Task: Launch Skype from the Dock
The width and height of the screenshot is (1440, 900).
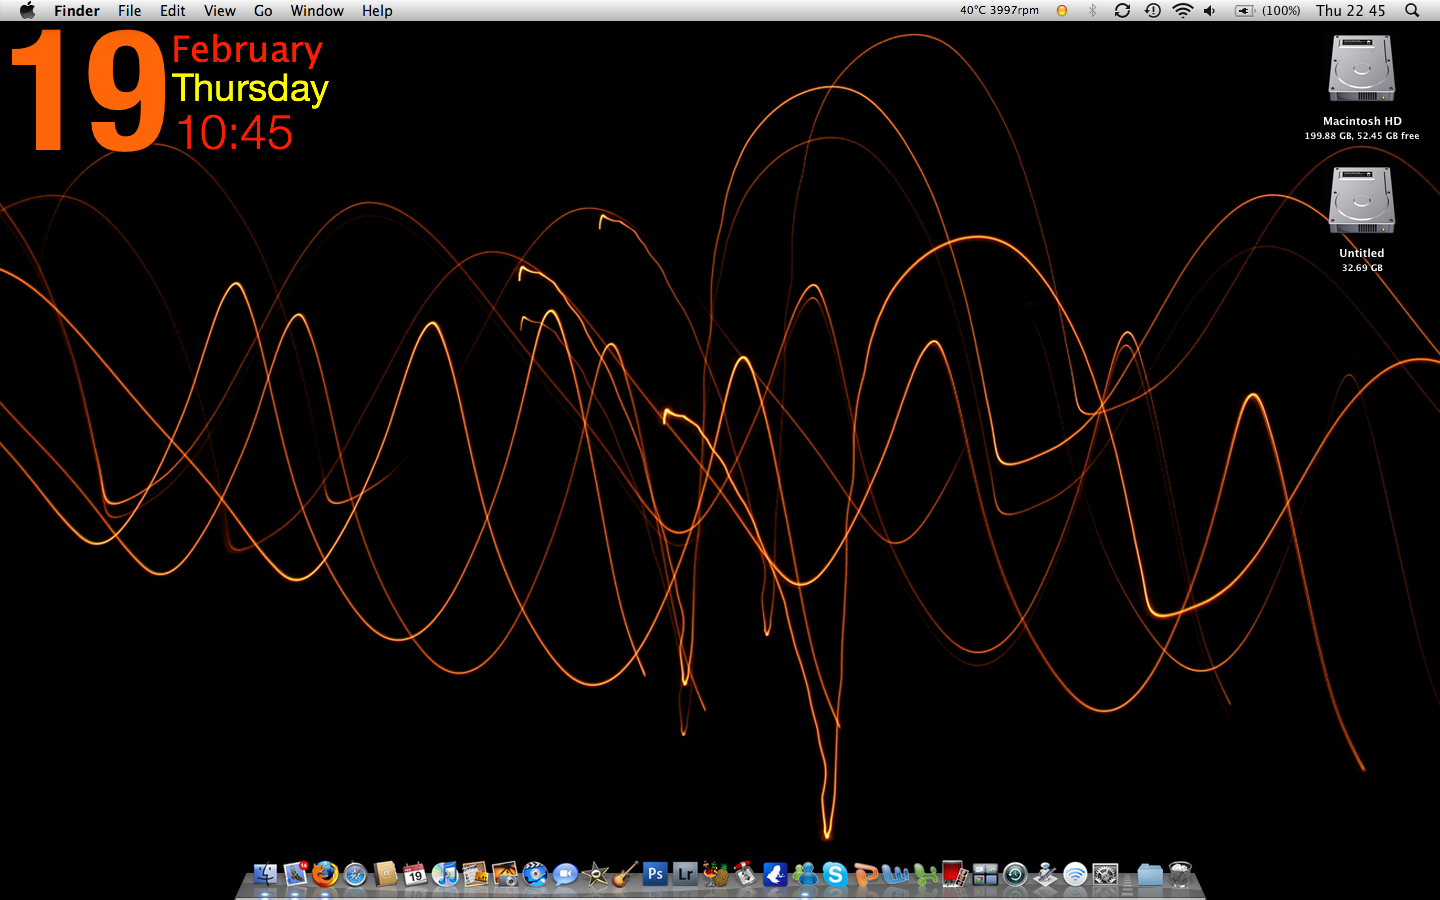Action: point(835,875)
